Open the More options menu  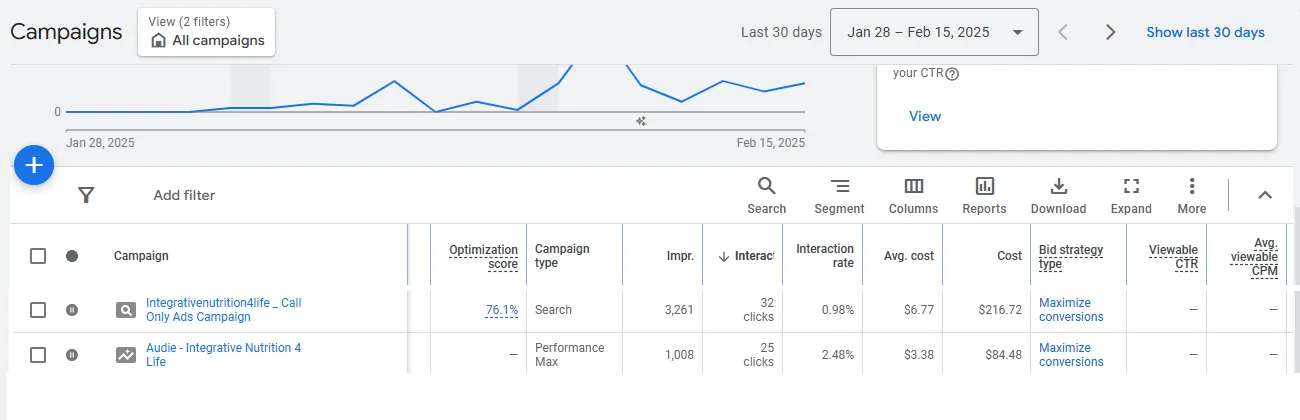point(1191,195)
